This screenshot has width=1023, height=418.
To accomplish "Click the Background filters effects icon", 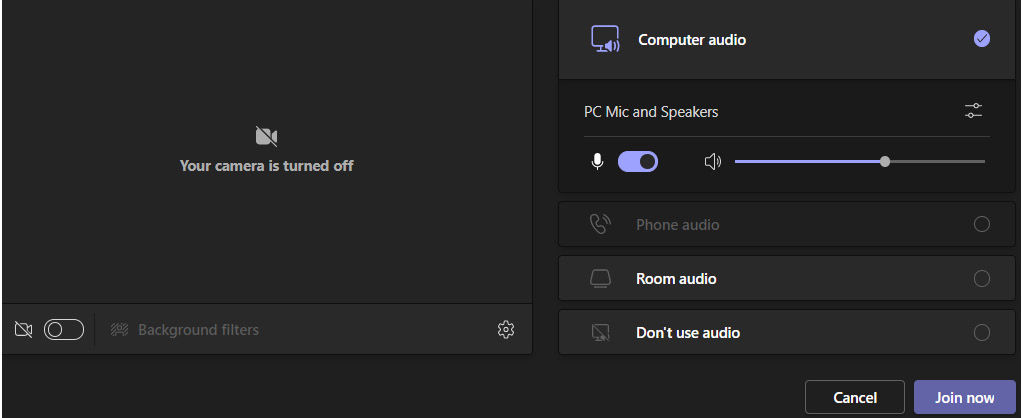I will point(119,330).
